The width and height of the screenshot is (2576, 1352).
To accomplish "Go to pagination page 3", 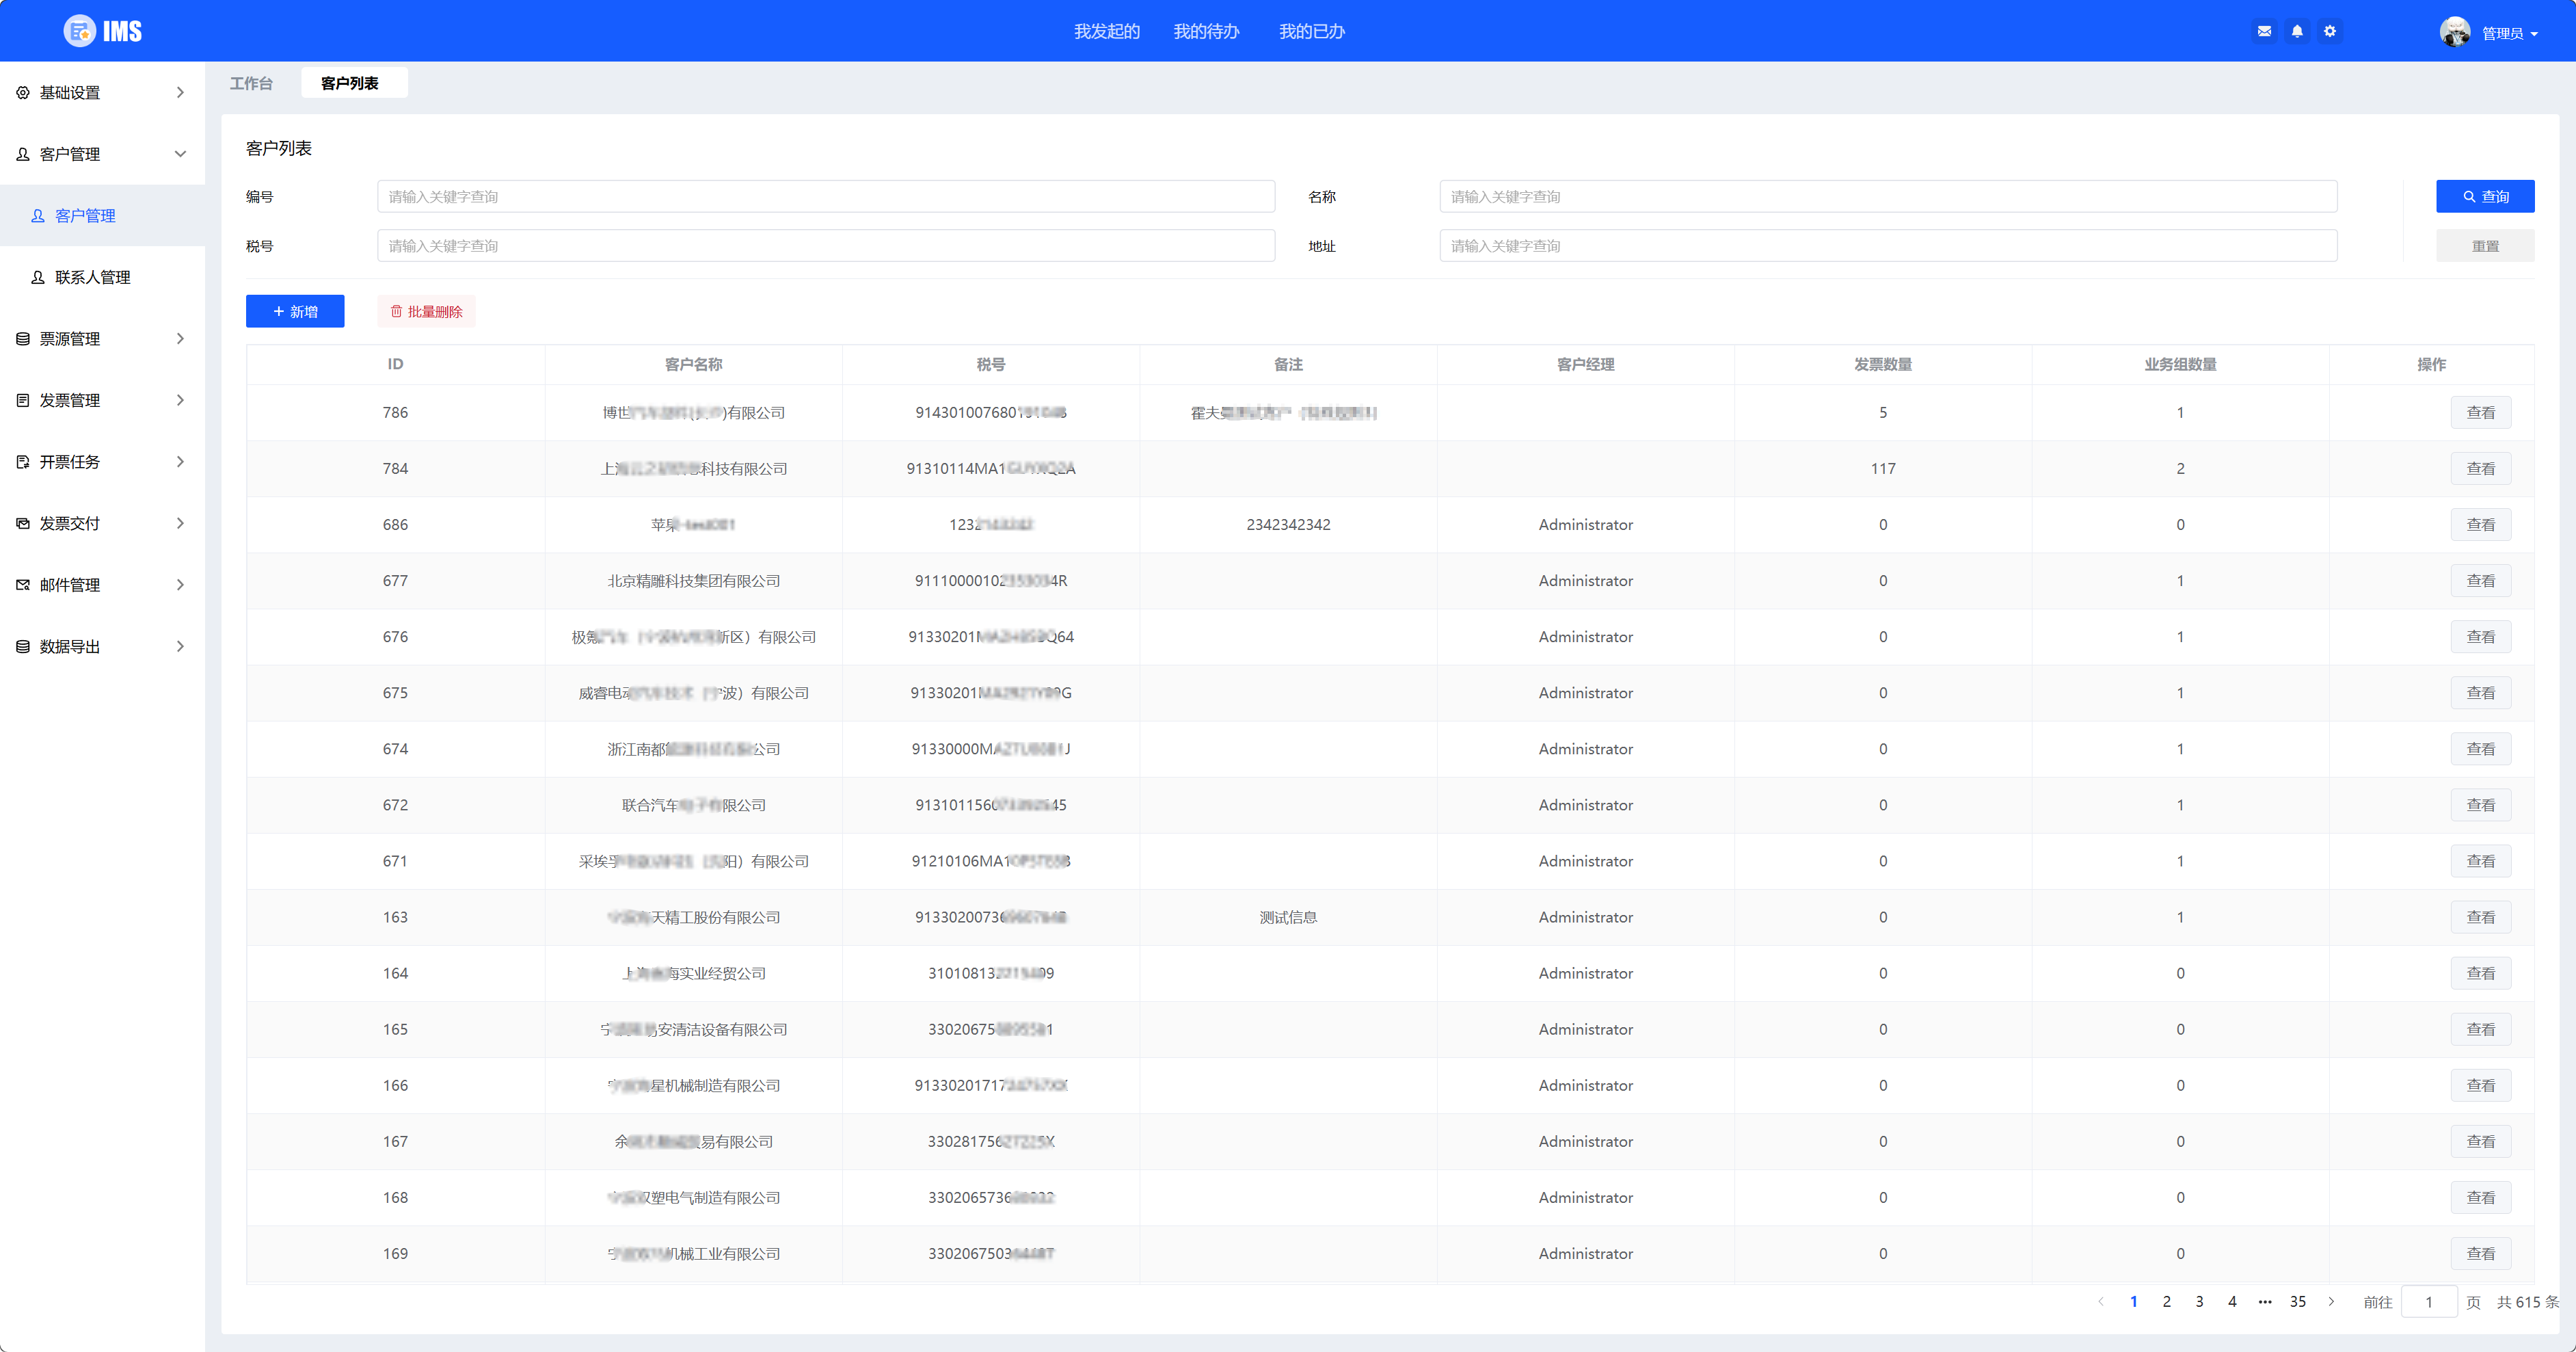I will pos(2199,1301).
